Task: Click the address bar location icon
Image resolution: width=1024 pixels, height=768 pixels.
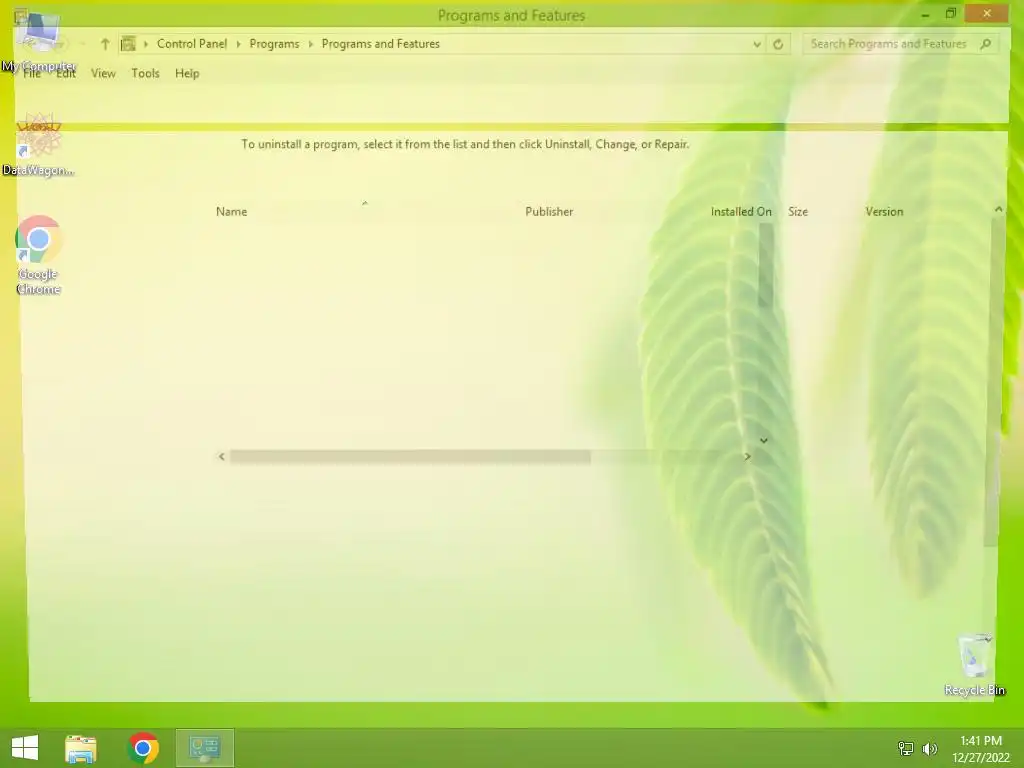Action: tap(128, 44)
